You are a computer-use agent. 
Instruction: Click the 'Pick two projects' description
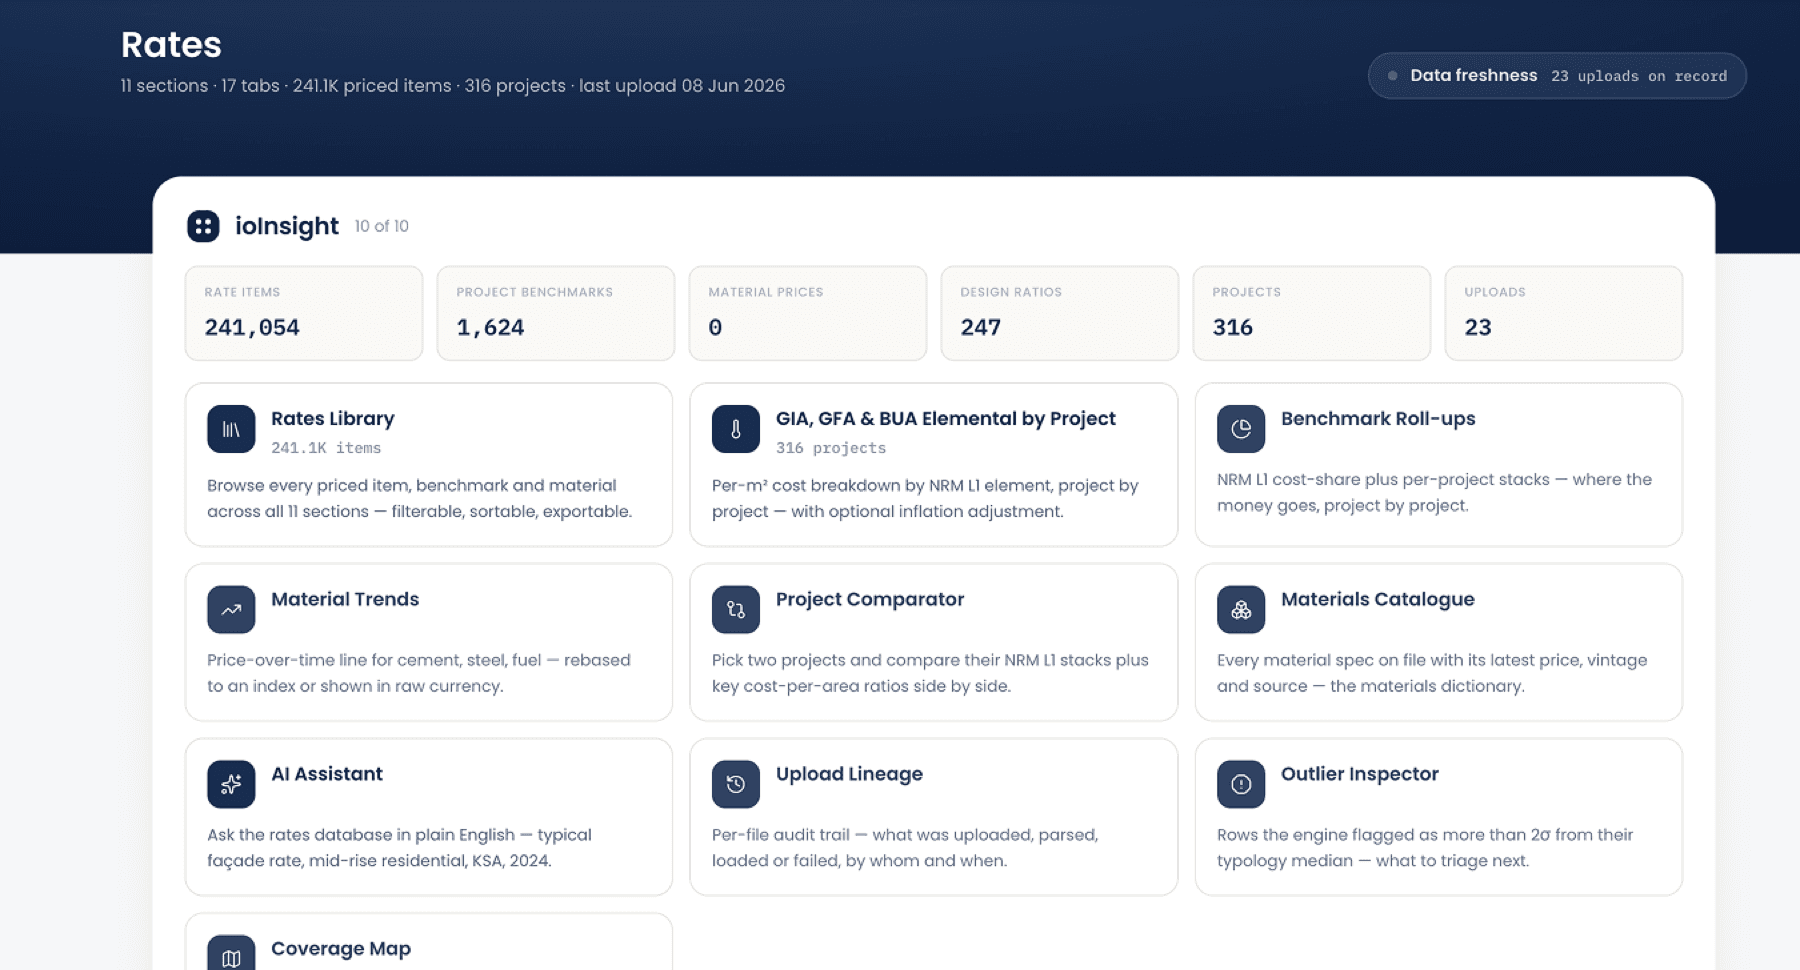click(x=930, y=673)
